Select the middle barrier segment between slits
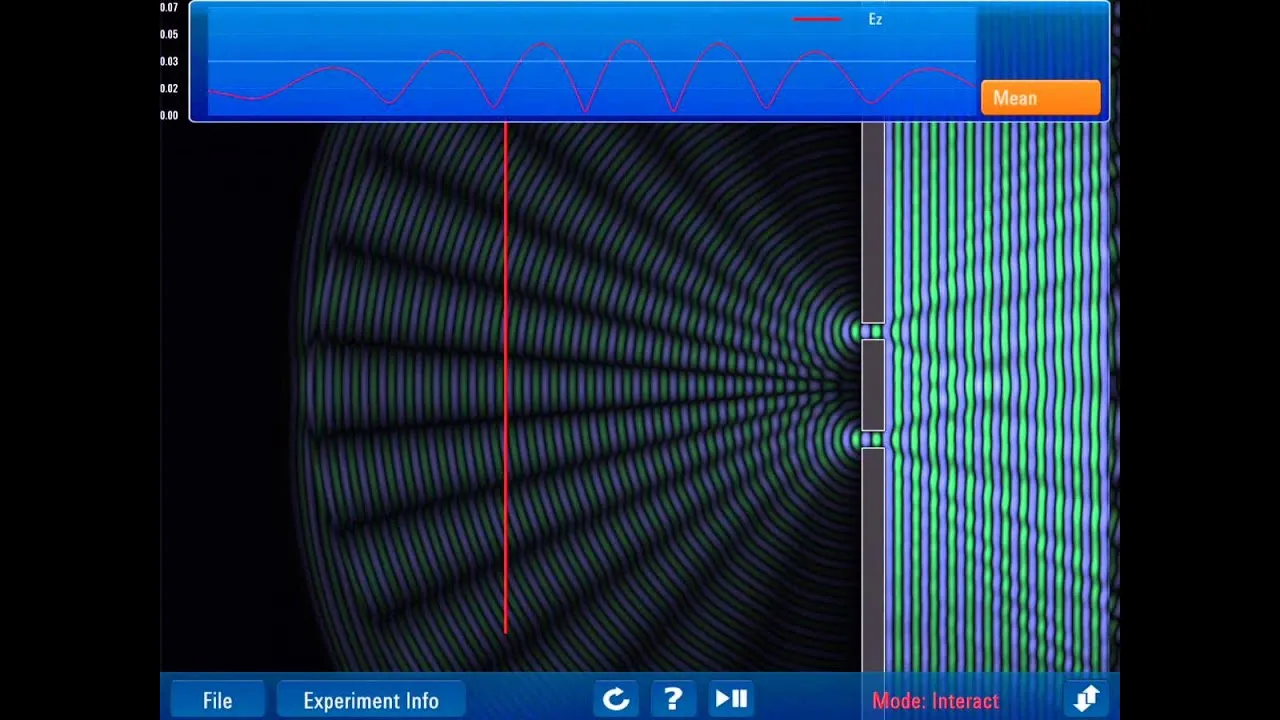This screenshot has width=1280, height=720. pos(873,385)
